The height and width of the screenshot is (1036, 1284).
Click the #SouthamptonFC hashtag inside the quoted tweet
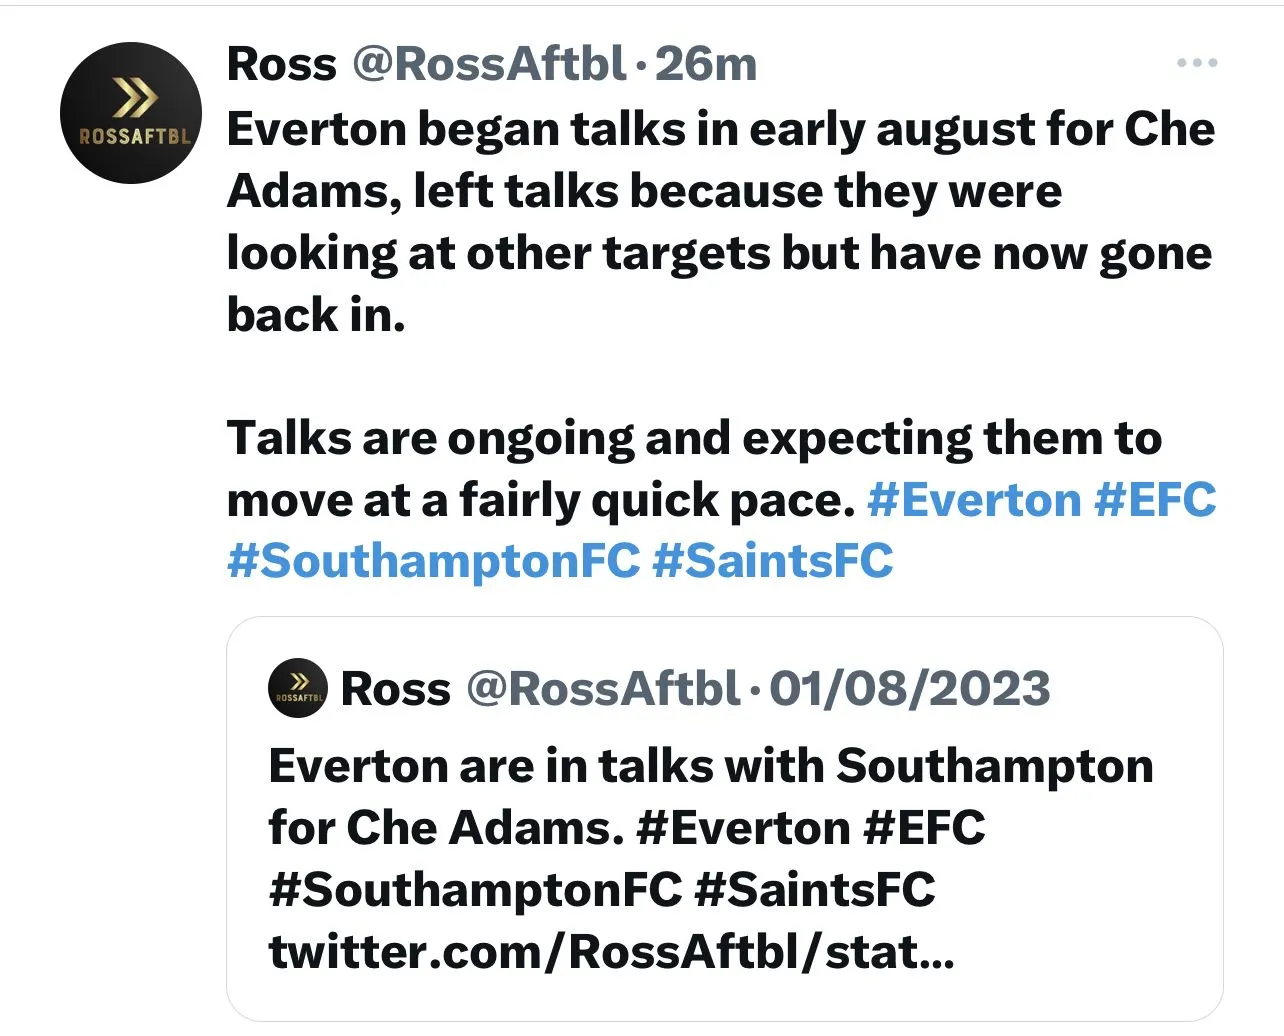475,889
